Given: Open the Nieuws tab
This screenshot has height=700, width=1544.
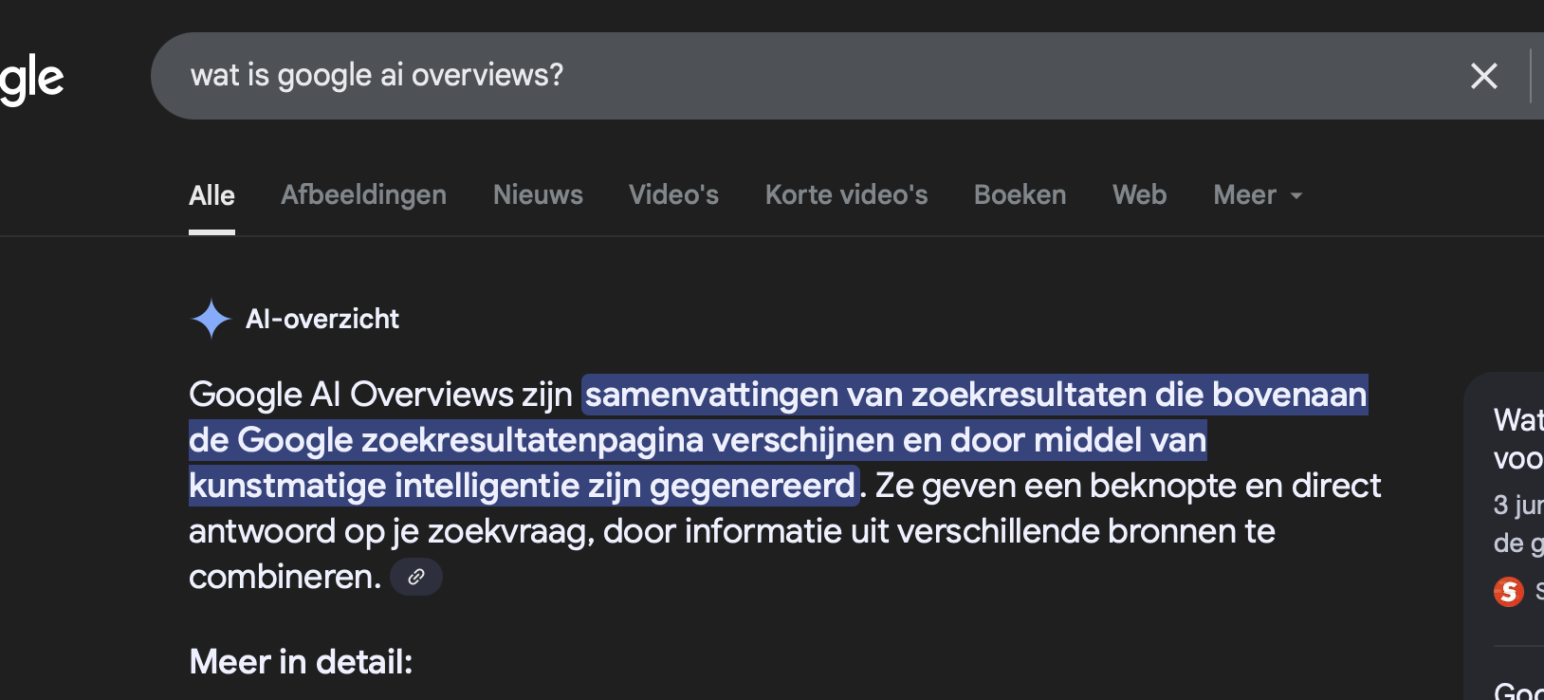Looking at the screenshot, I should [x=538, y=194].
